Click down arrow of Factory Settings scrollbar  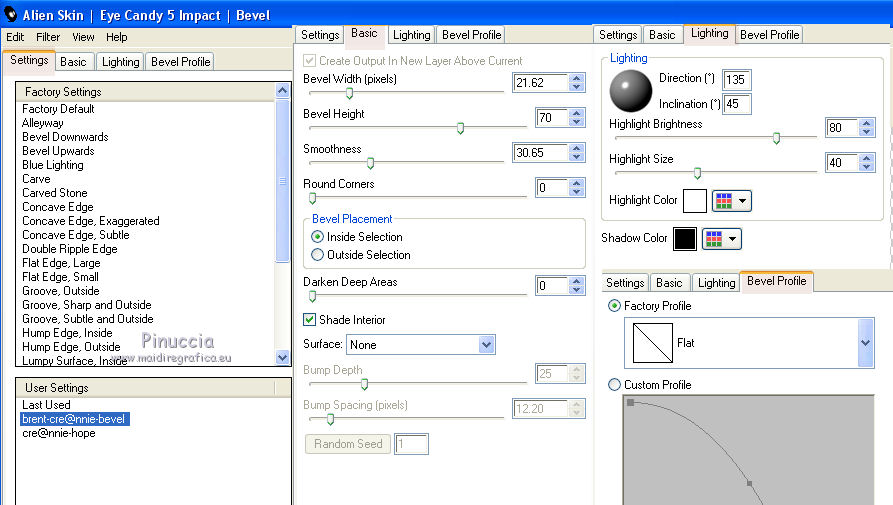tap(282, 358)
